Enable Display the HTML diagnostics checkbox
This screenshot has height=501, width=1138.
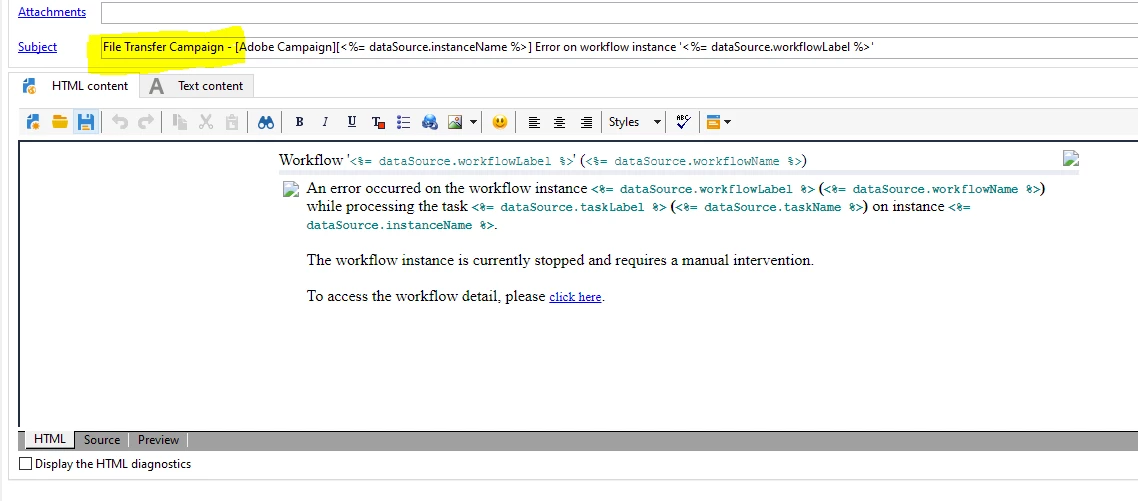point(25,463)
